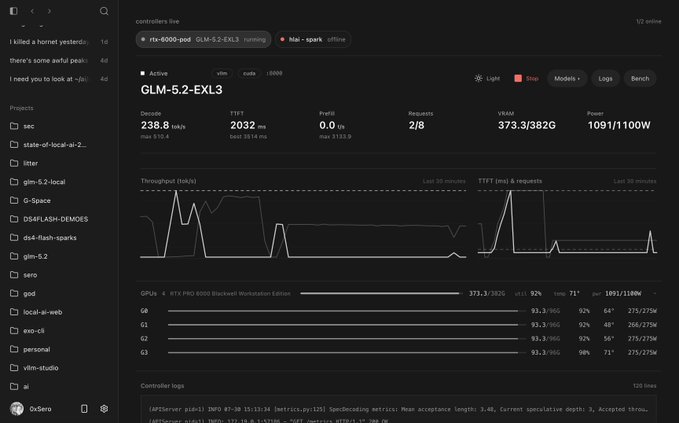Click the Controller logs heading
This screenshot has width=679, height=423.
coord(162,386)
